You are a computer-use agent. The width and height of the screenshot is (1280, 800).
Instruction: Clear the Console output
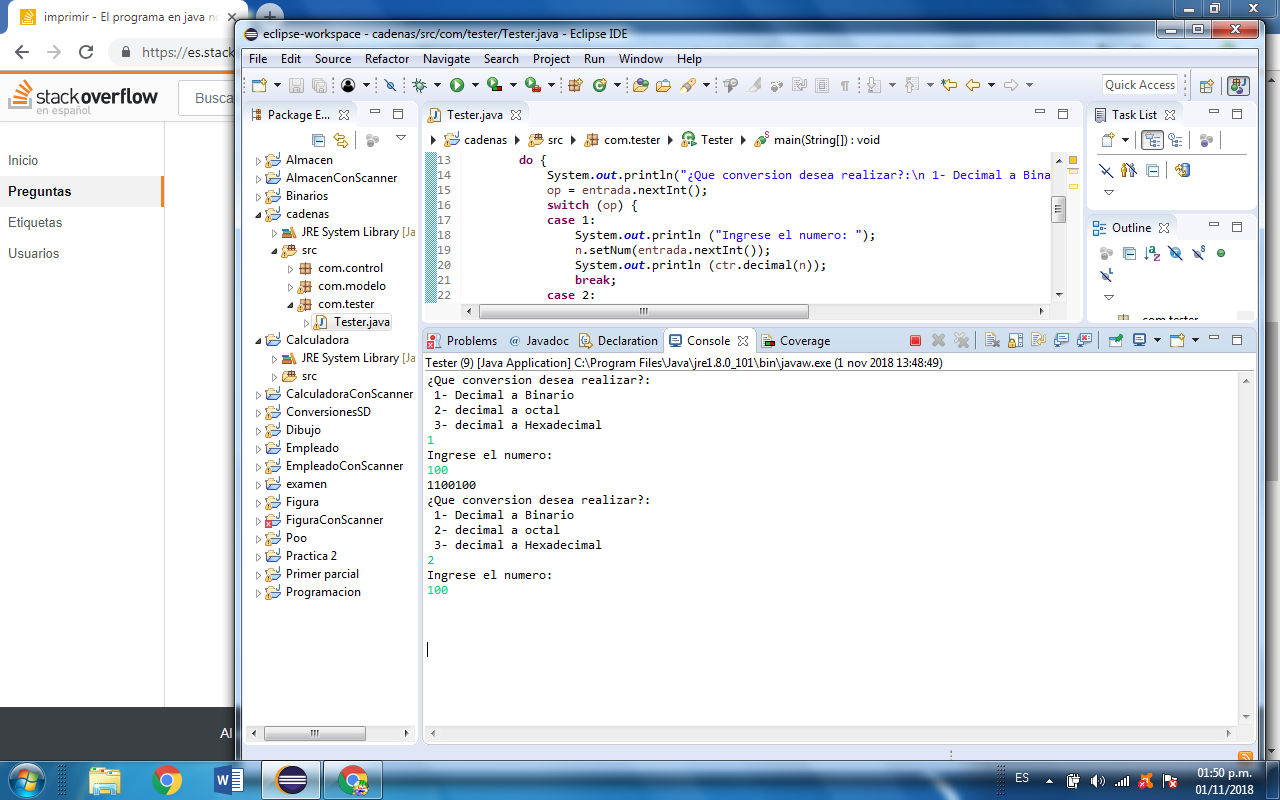click(x=992, y=341)
